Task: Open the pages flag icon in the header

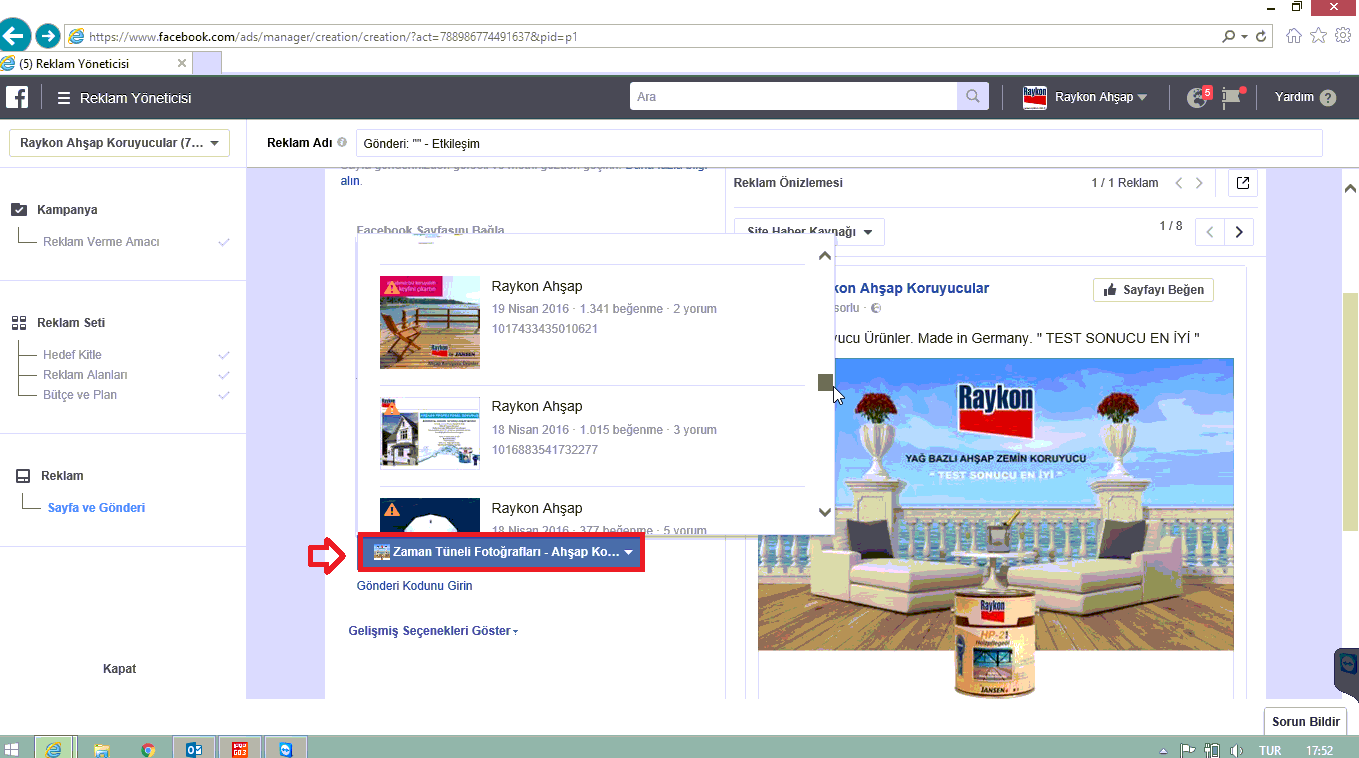Action: click(1233, 97)
